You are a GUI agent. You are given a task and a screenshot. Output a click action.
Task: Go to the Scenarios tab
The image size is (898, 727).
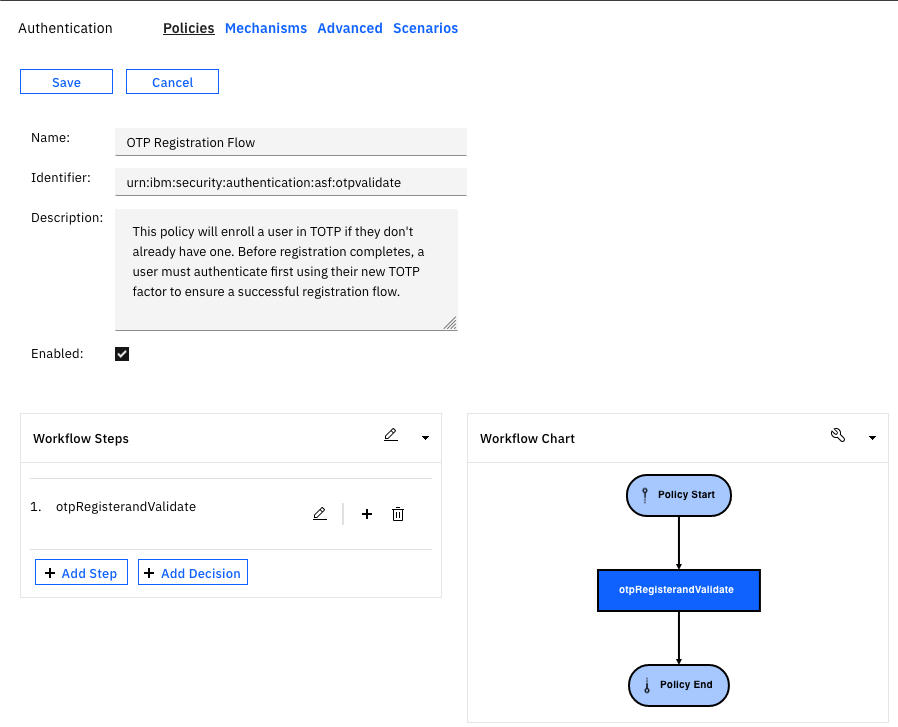click(x=425, y=28)
